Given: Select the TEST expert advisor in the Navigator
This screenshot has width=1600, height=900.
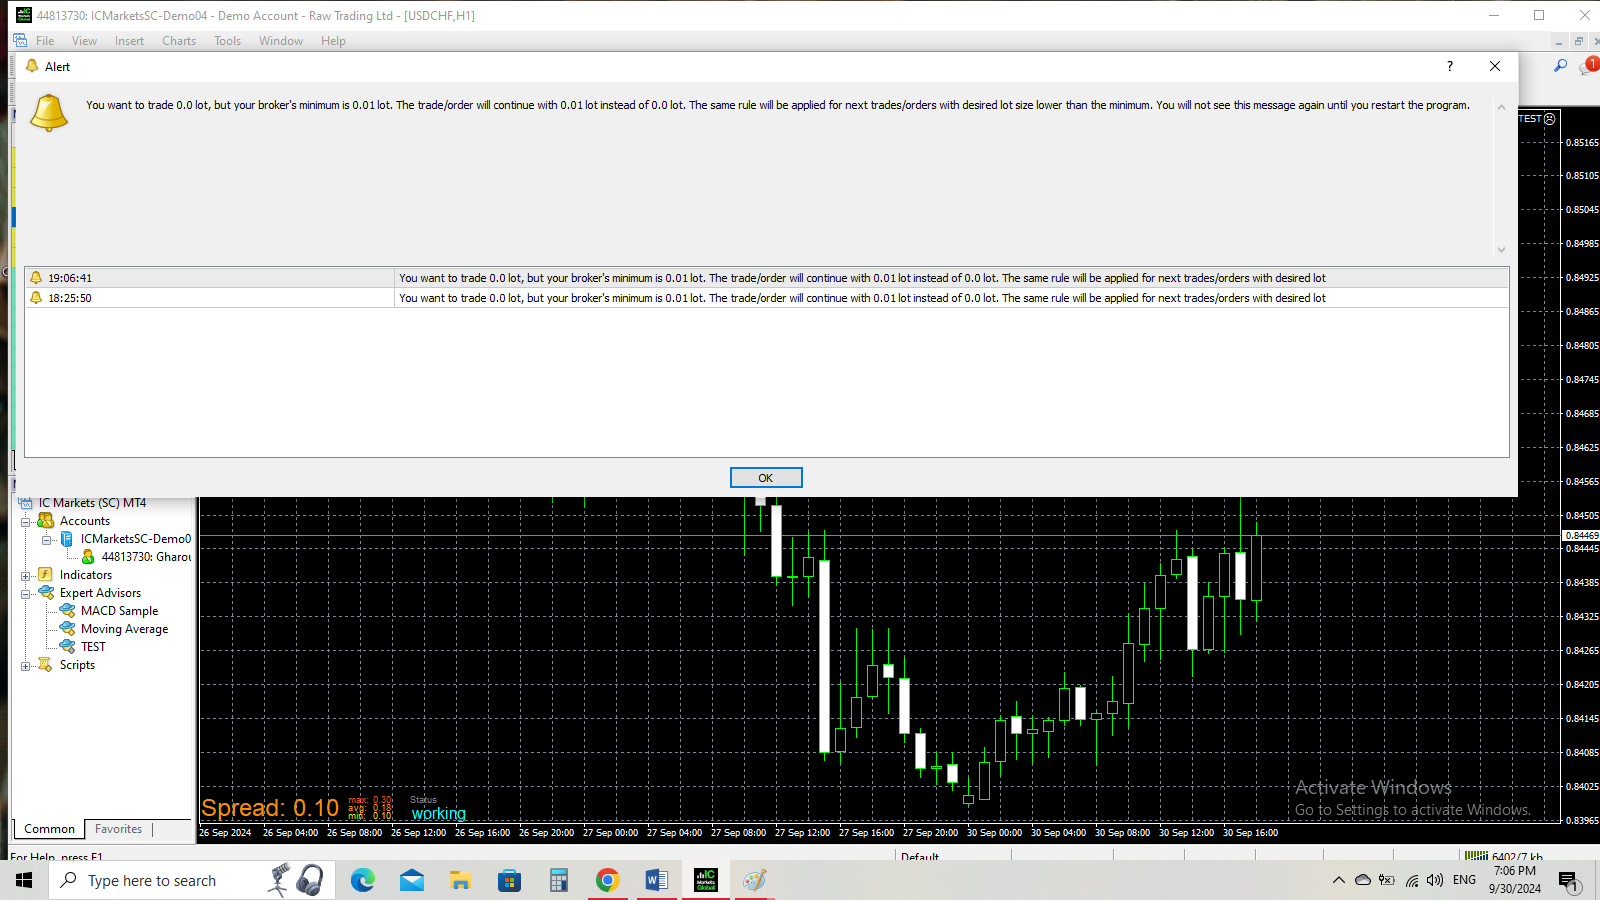Looking at the screenshot, I should [x=93, y=647].
